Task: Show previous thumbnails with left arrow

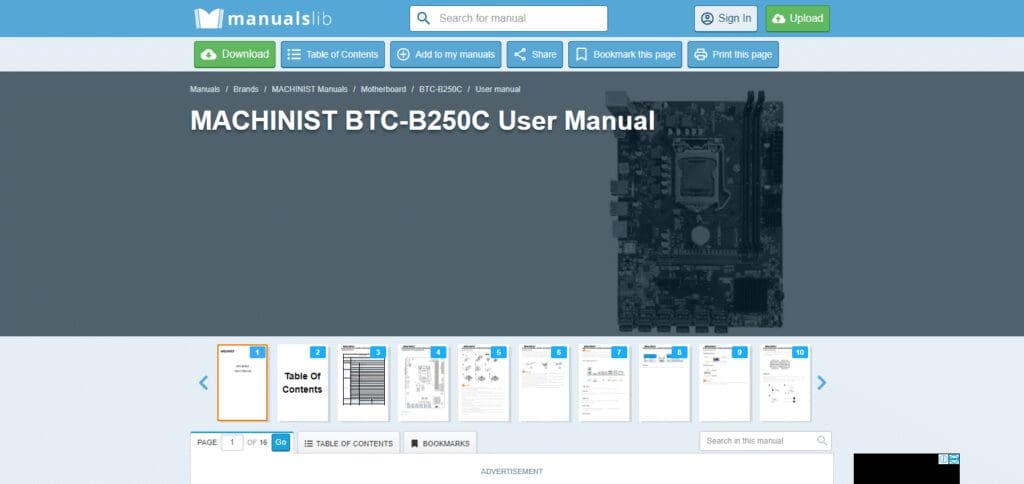Action: click(x=203, y=383)
